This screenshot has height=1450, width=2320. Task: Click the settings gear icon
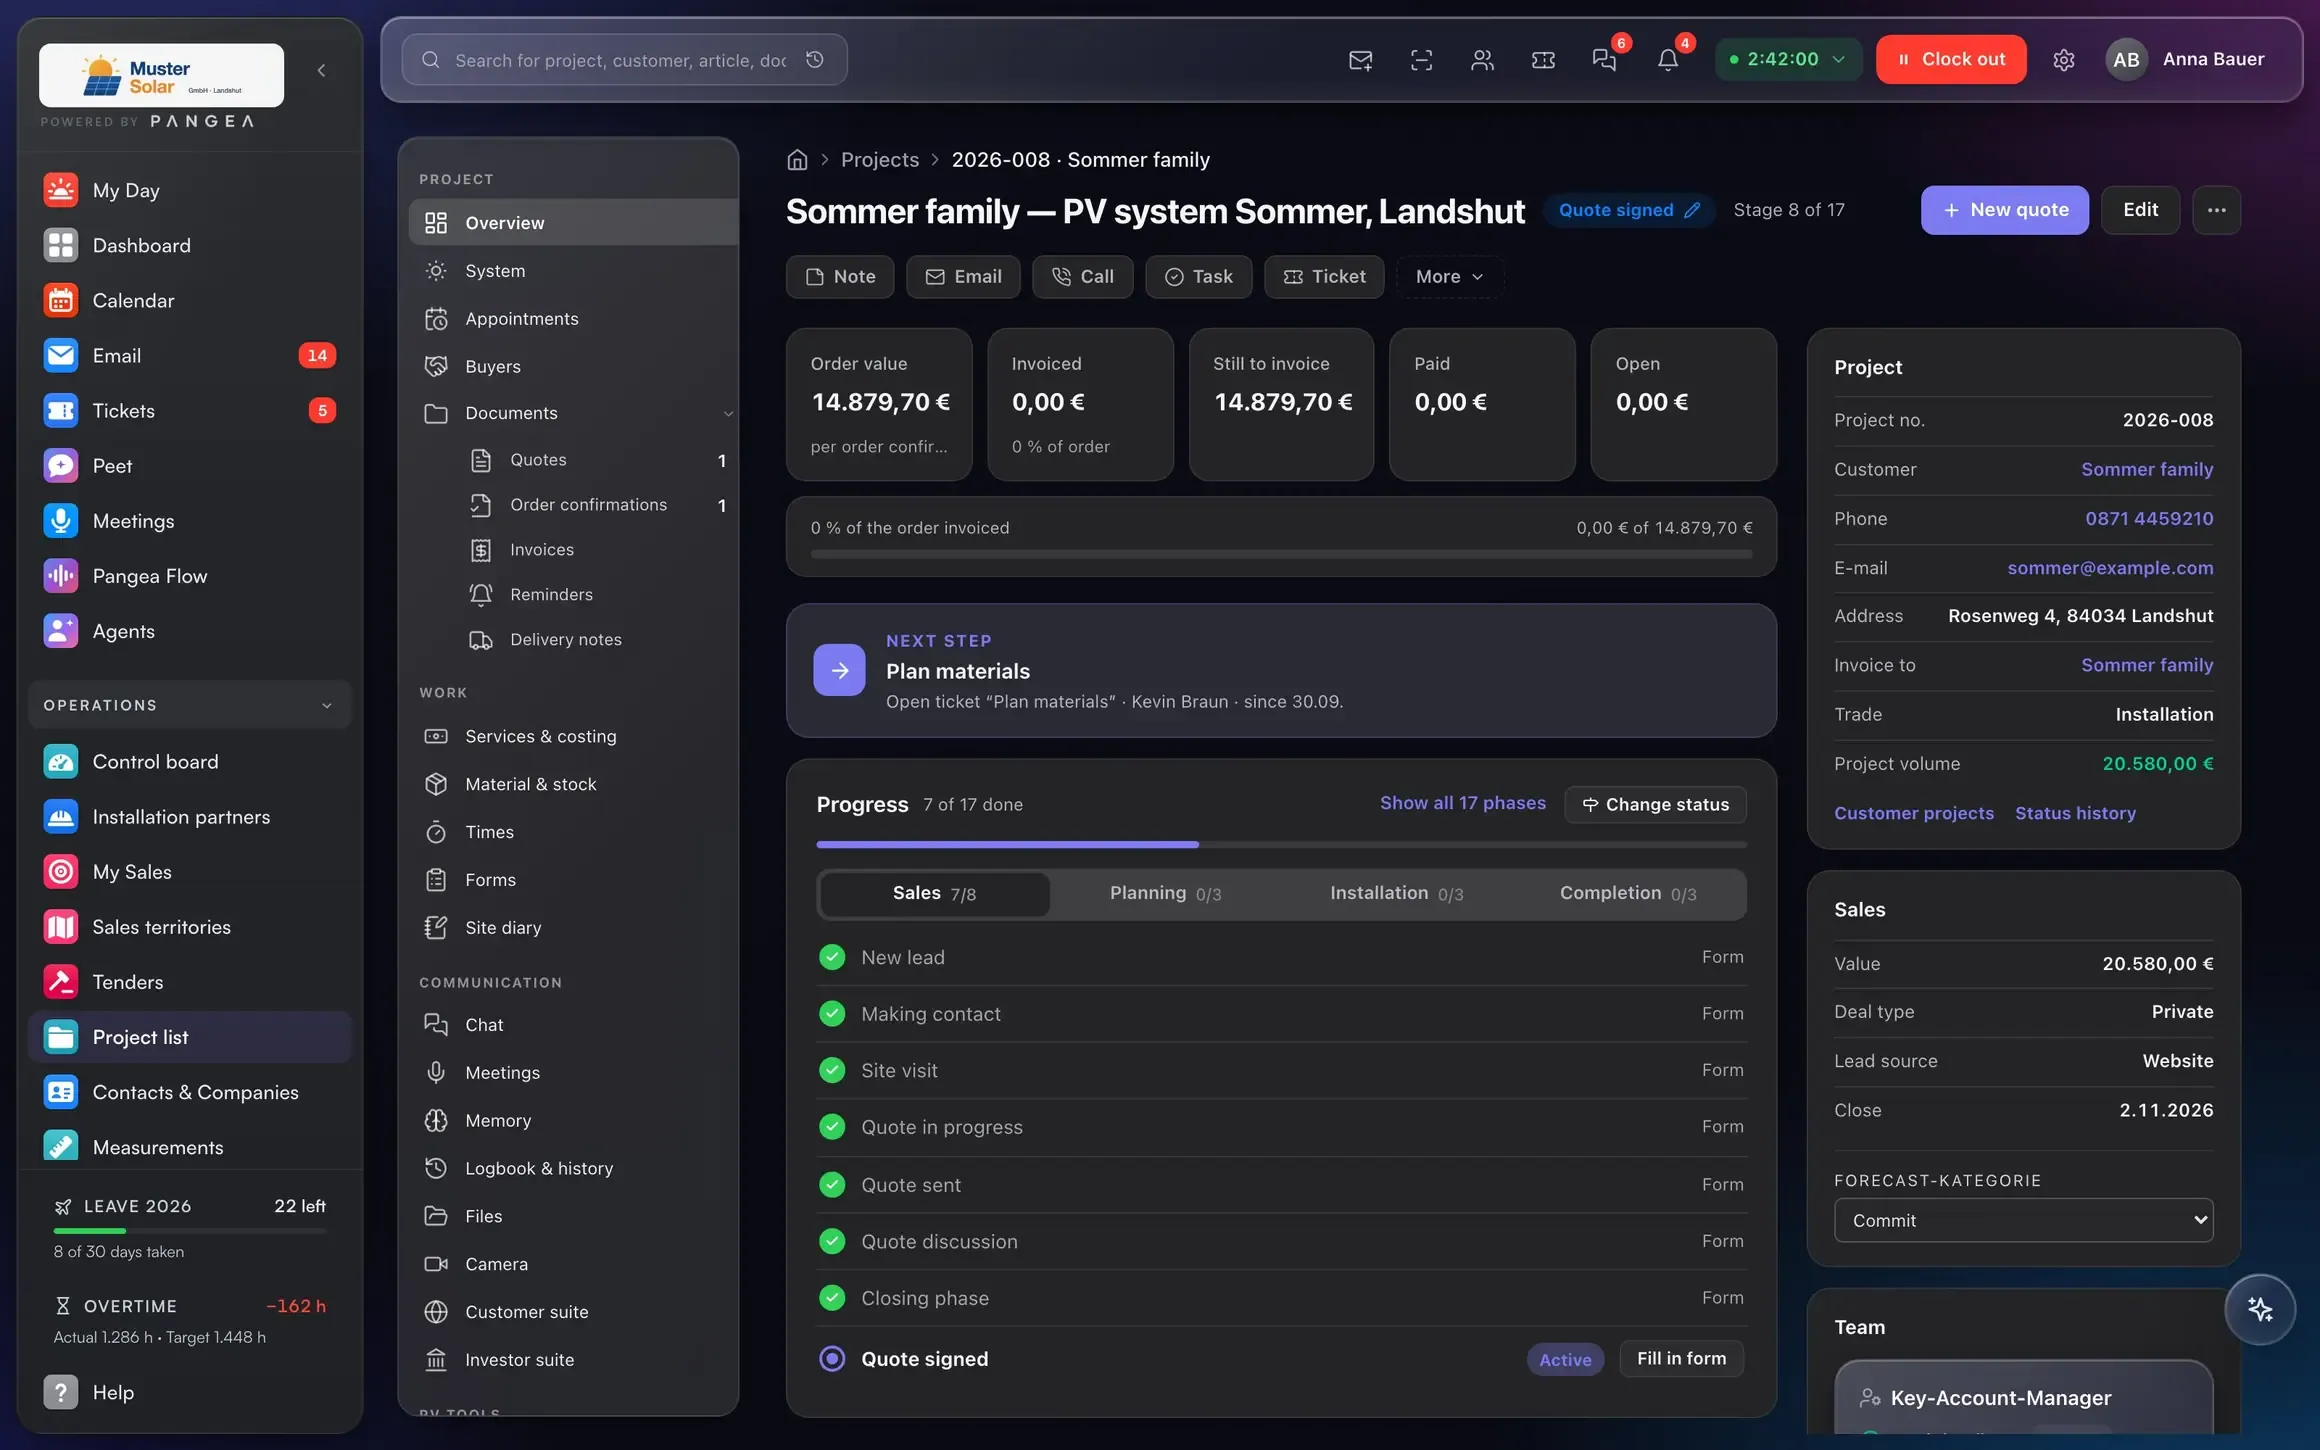tap(2064, 60)
